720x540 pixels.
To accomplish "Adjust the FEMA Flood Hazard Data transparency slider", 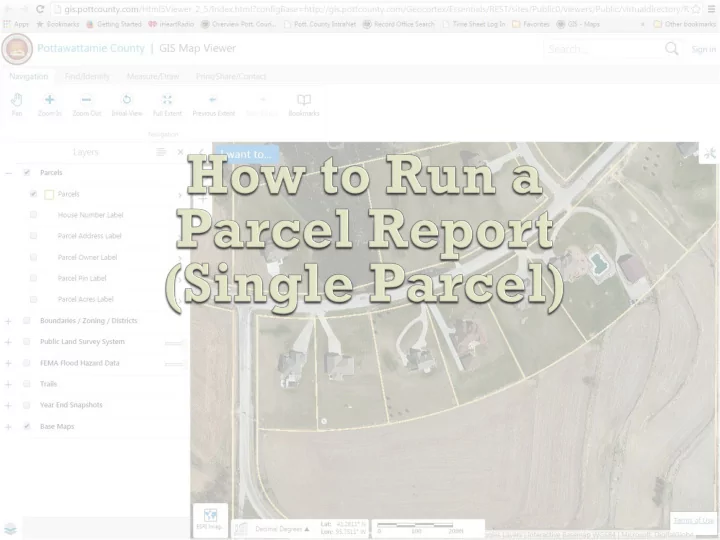I will click(174, 364).
